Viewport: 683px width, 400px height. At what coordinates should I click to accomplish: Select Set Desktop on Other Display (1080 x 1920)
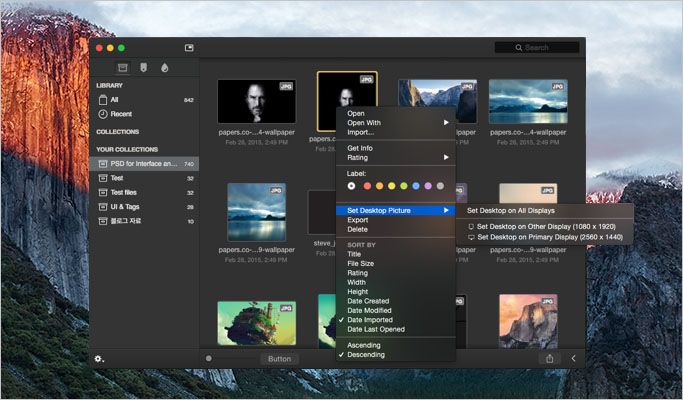[x=544, y=227]
